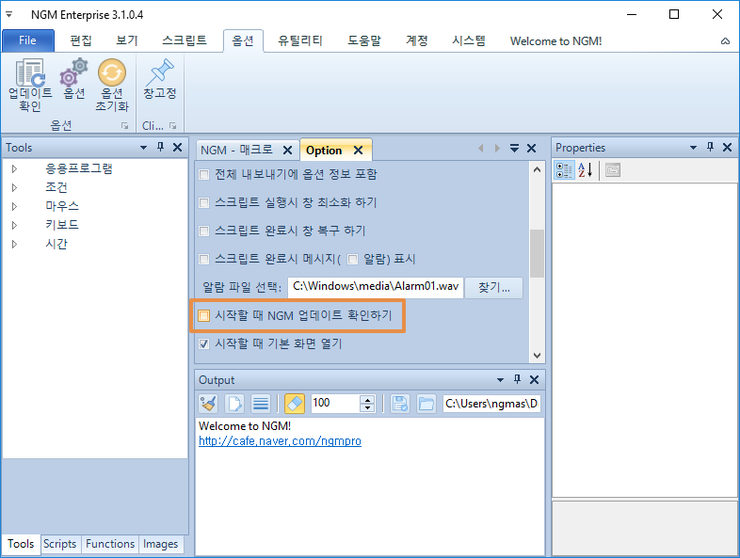
Task: Collapse the ribbon with the arrow icon
Action: point(725,42)
